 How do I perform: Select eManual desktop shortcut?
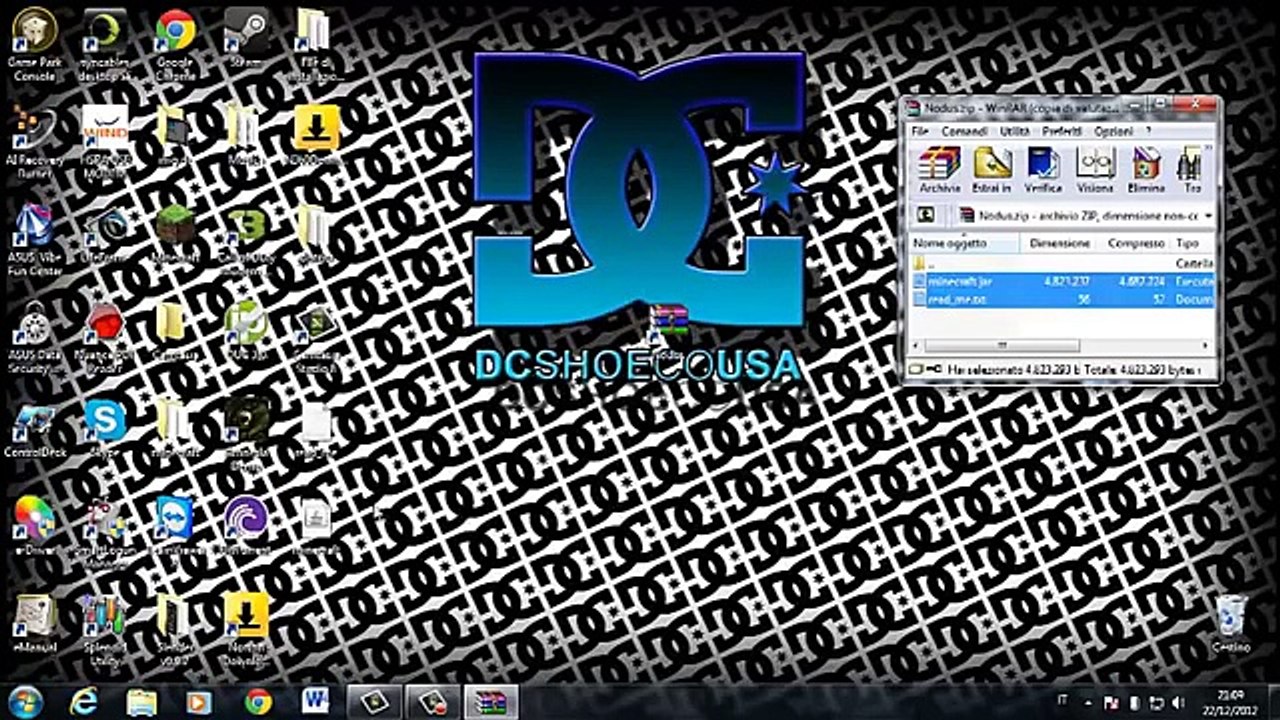click(x=35, y=624)
